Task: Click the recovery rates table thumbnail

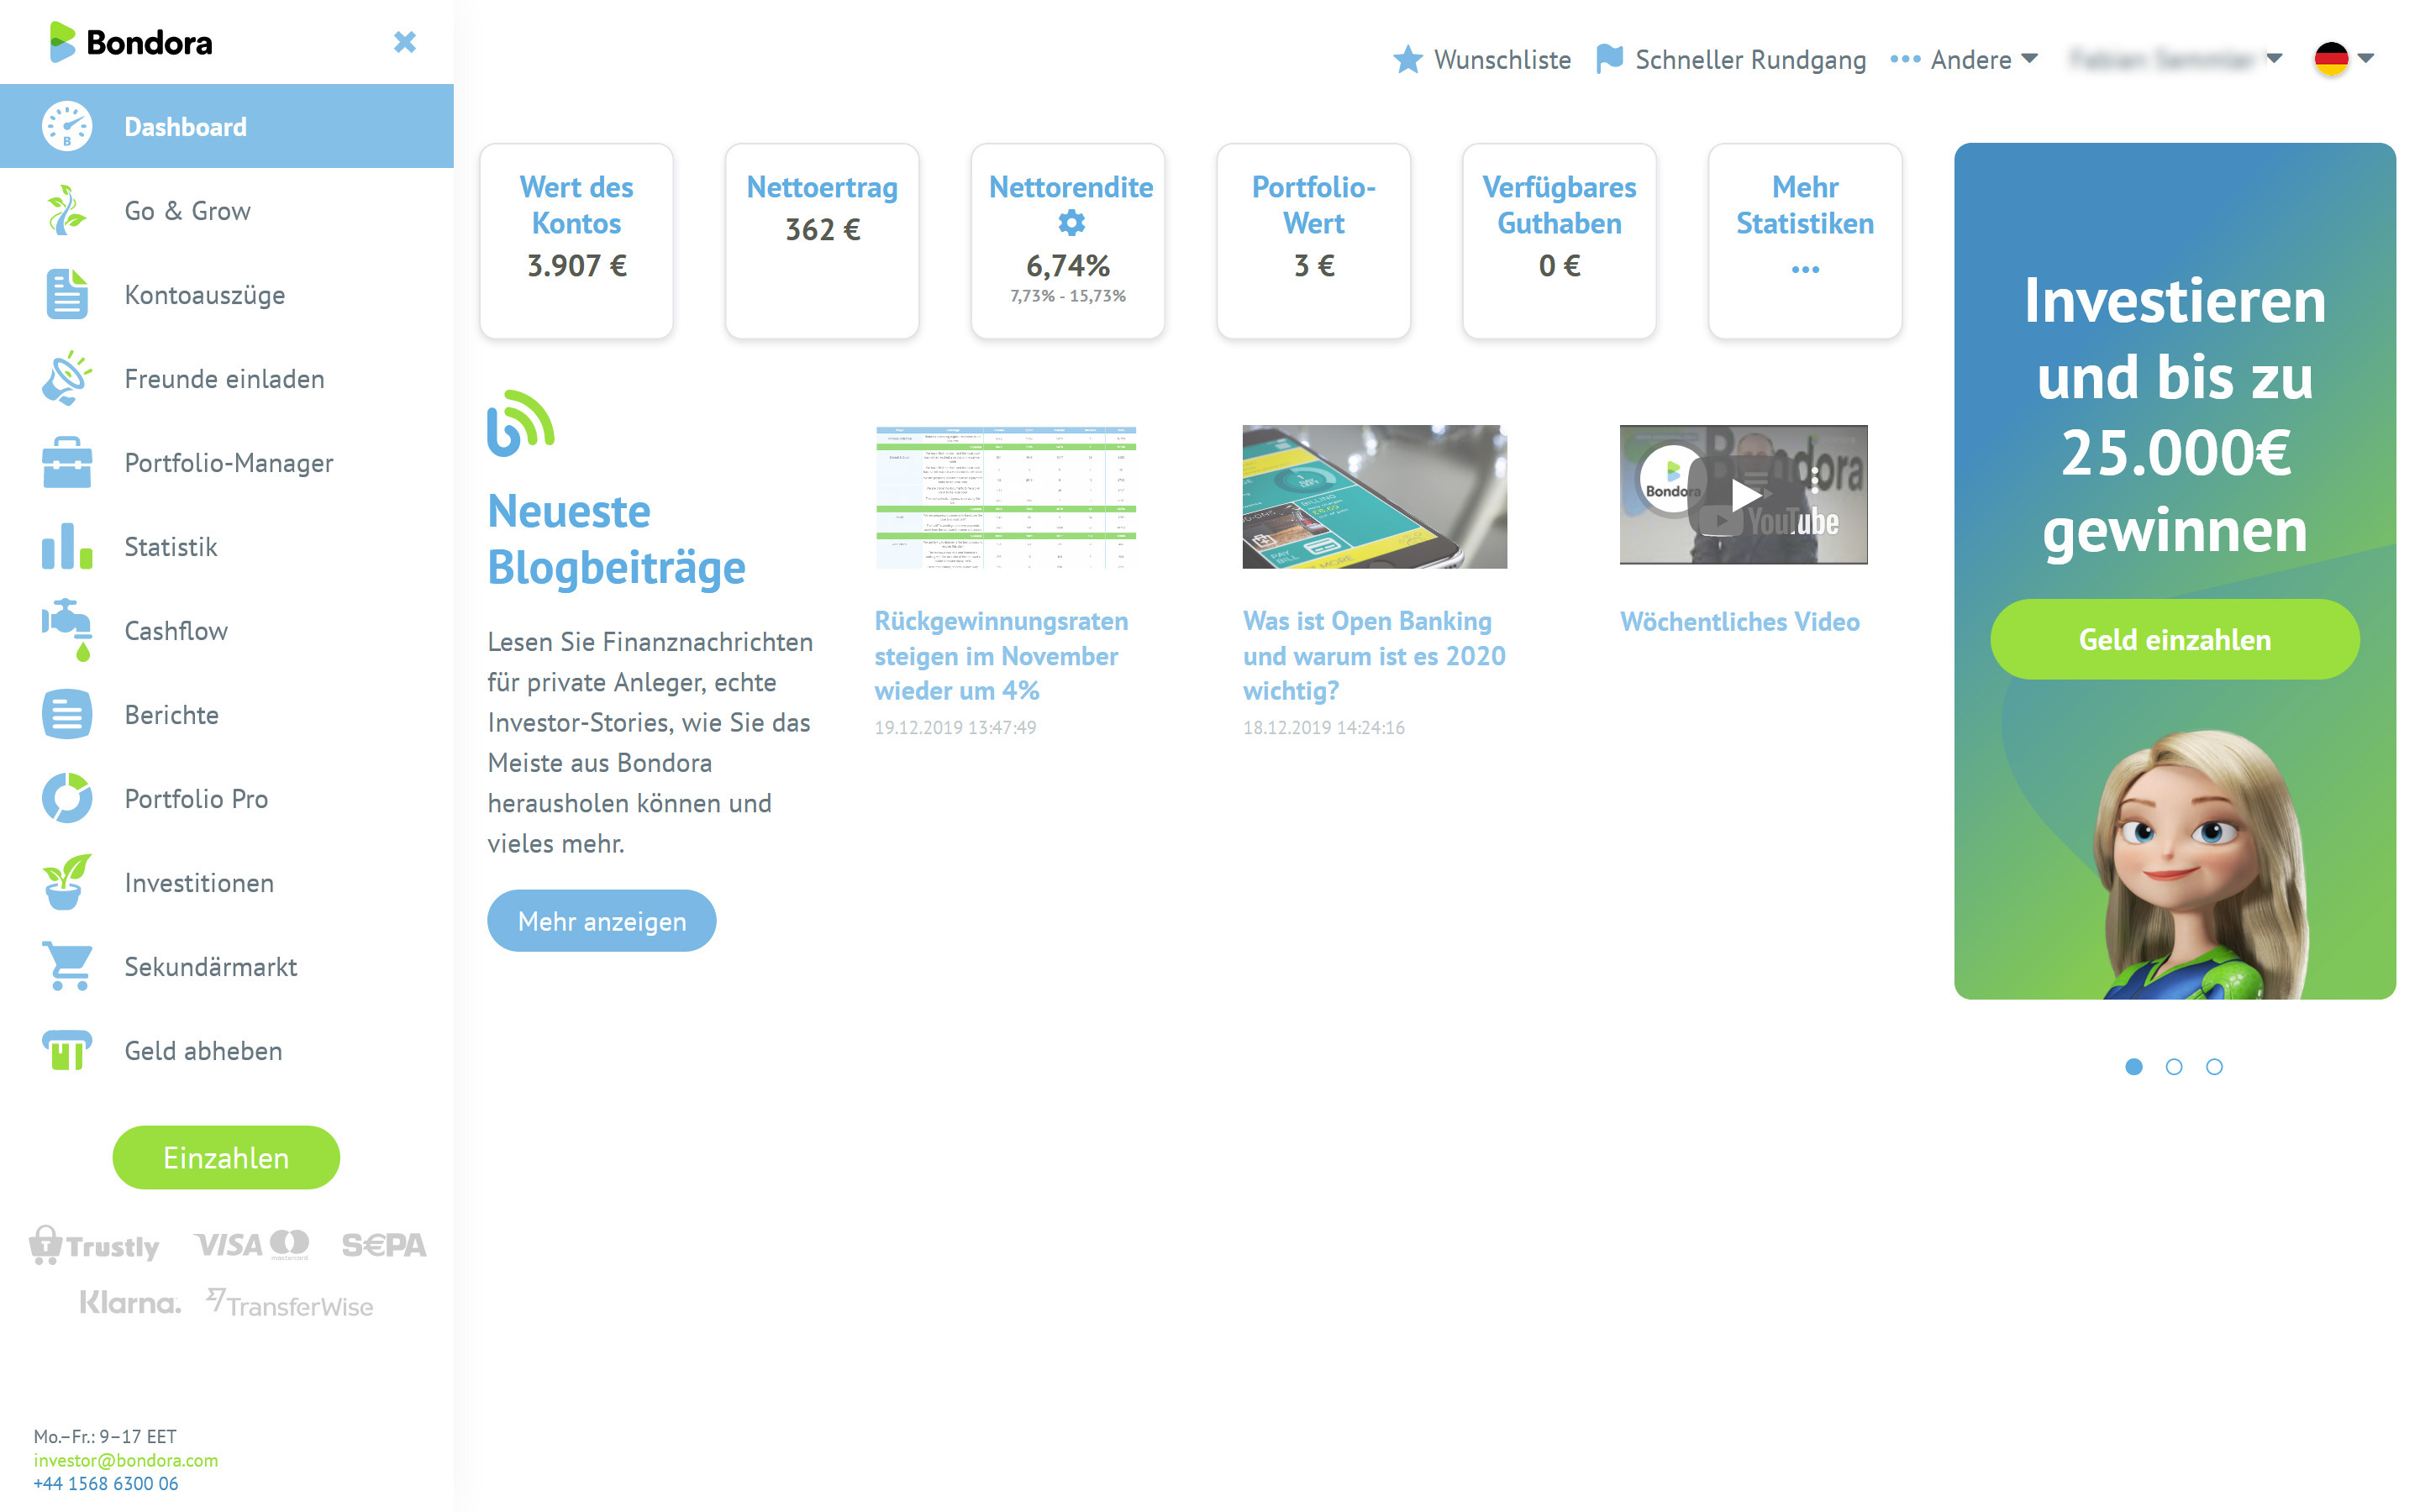Action: coord(1006,497)
